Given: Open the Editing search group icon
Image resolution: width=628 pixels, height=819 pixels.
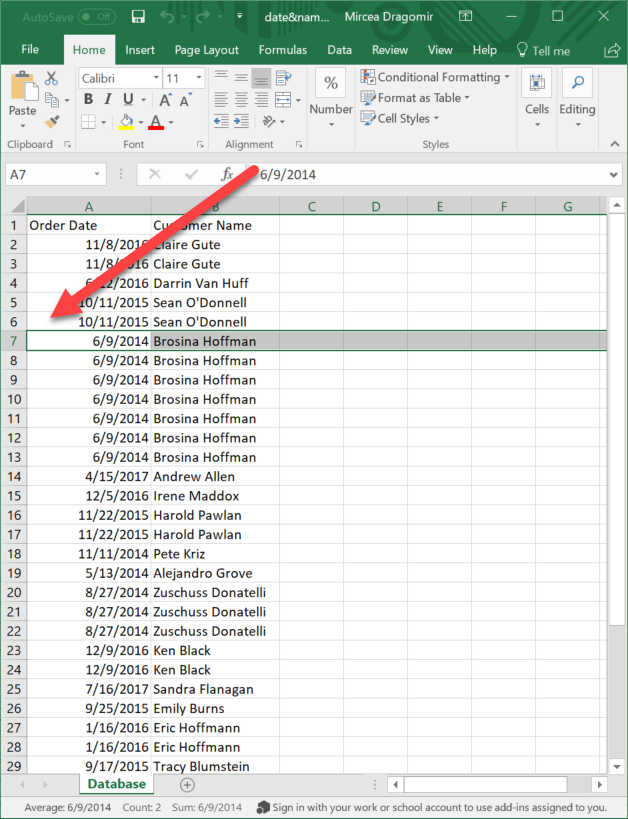Looking at the screenshot, I should point(577,85).
